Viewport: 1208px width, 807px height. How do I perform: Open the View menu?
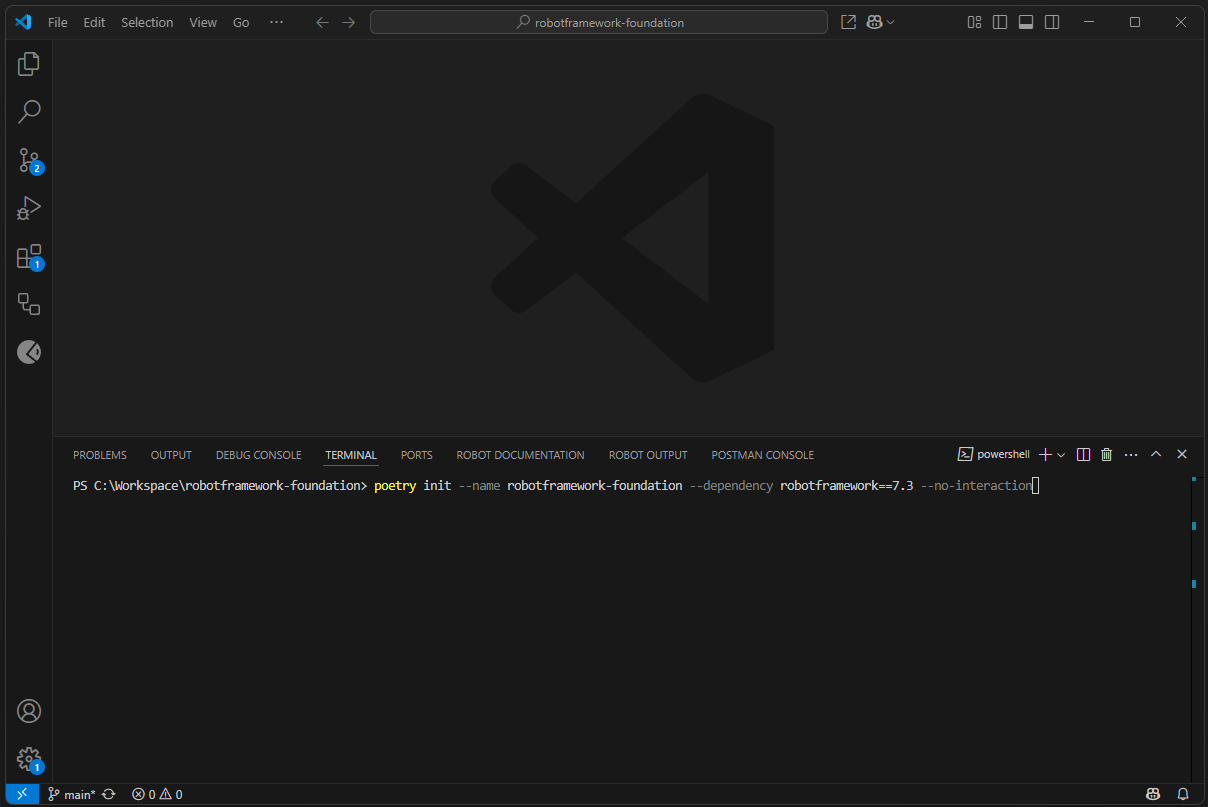(203, 22)
